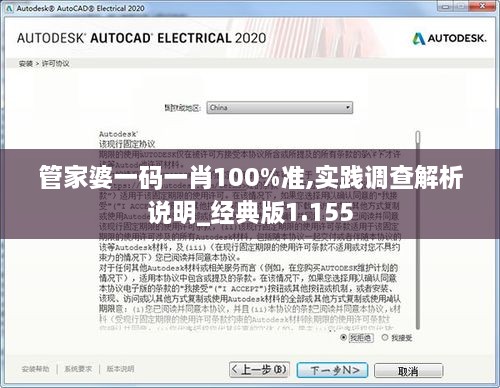Click the Autodesk logo at top right
This screenshot has height=388, width=500.
[x=449, y=39]
